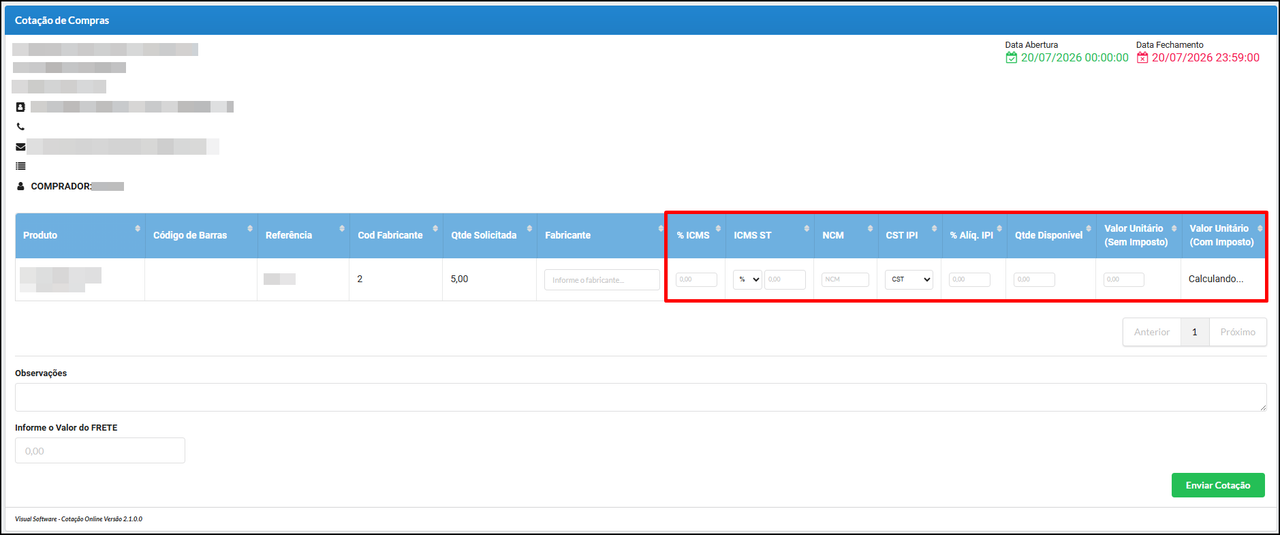Click the Cotação de Compras header title
The image size is (1280, 535).
point(62,20)
